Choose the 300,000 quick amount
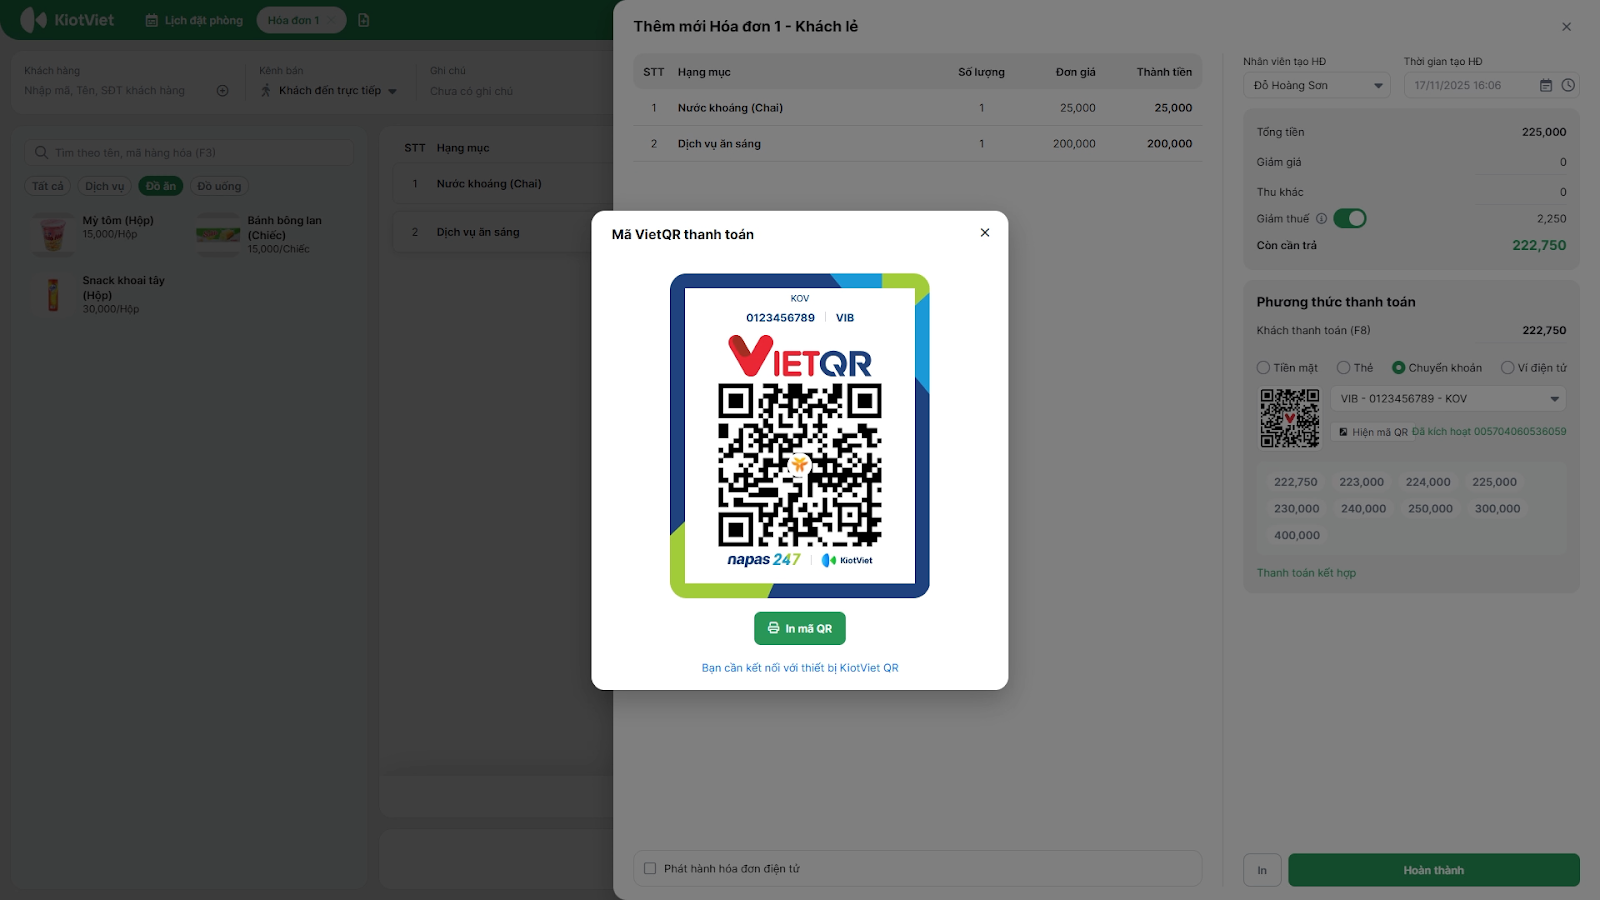 coord(1498,509)
